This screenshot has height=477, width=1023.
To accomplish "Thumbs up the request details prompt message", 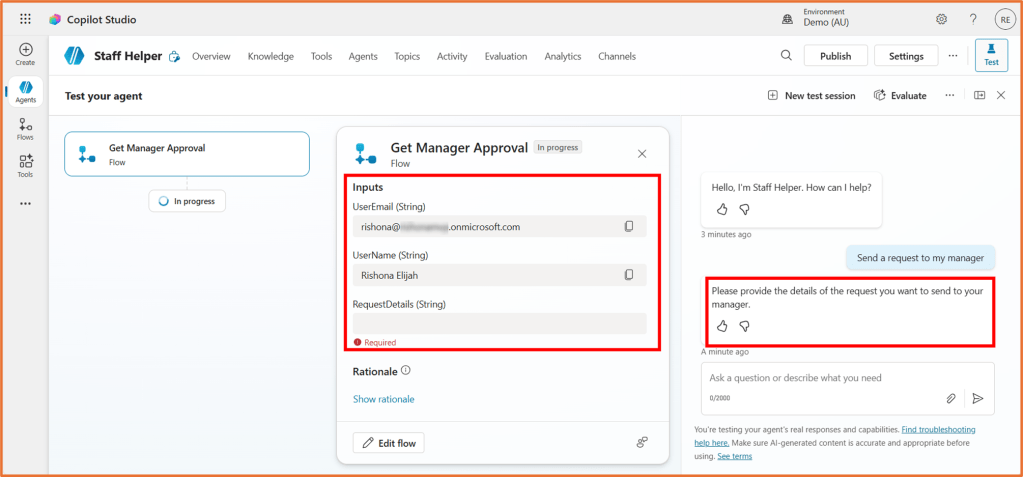I will point(722,326).
